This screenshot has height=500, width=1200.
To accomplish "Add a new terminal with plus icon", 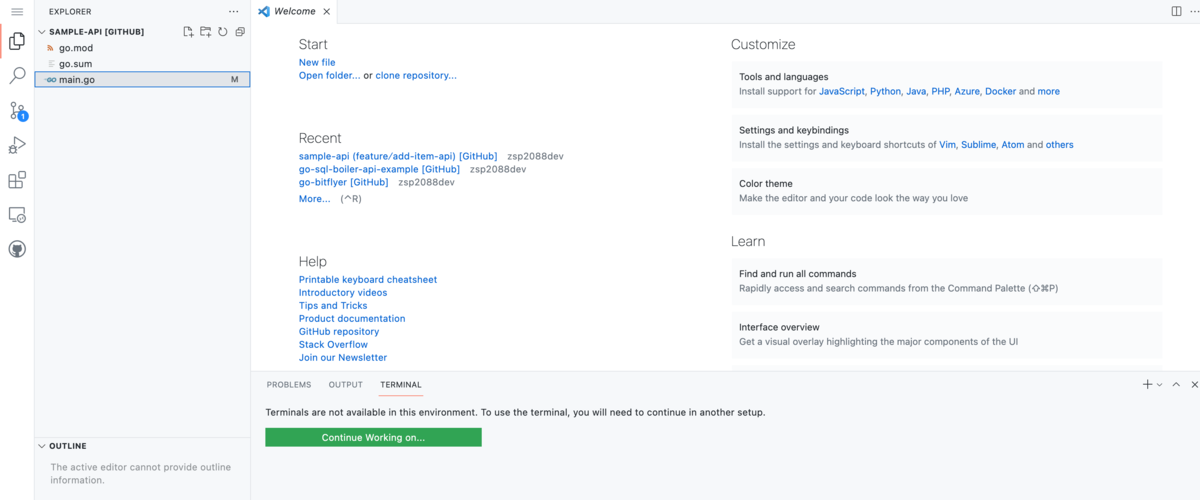I will tap(1147, 384).
